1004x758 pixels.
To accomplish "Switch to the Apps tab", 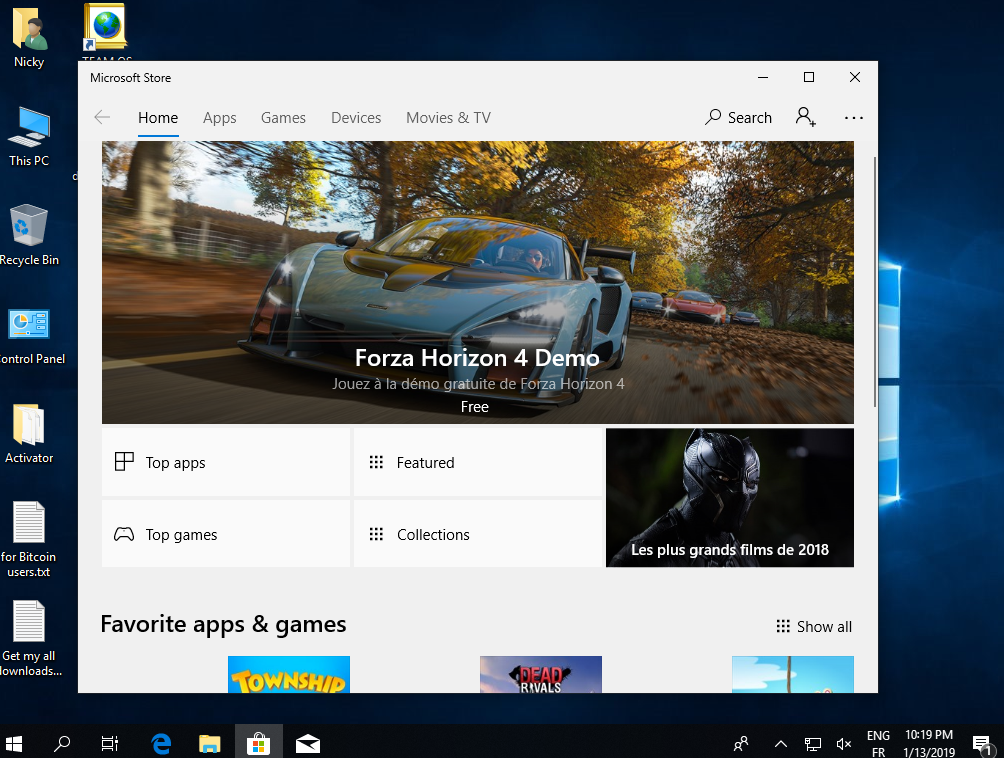I will coord(220,118).
